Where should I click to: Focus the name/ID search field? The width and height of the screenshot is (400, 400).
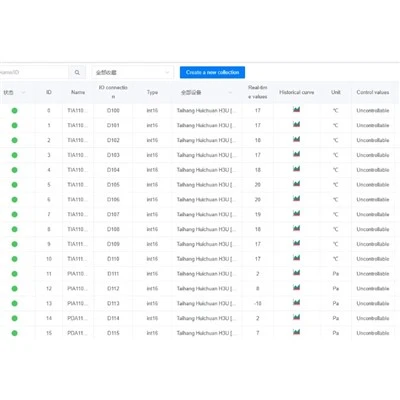(x=34, y=72)
